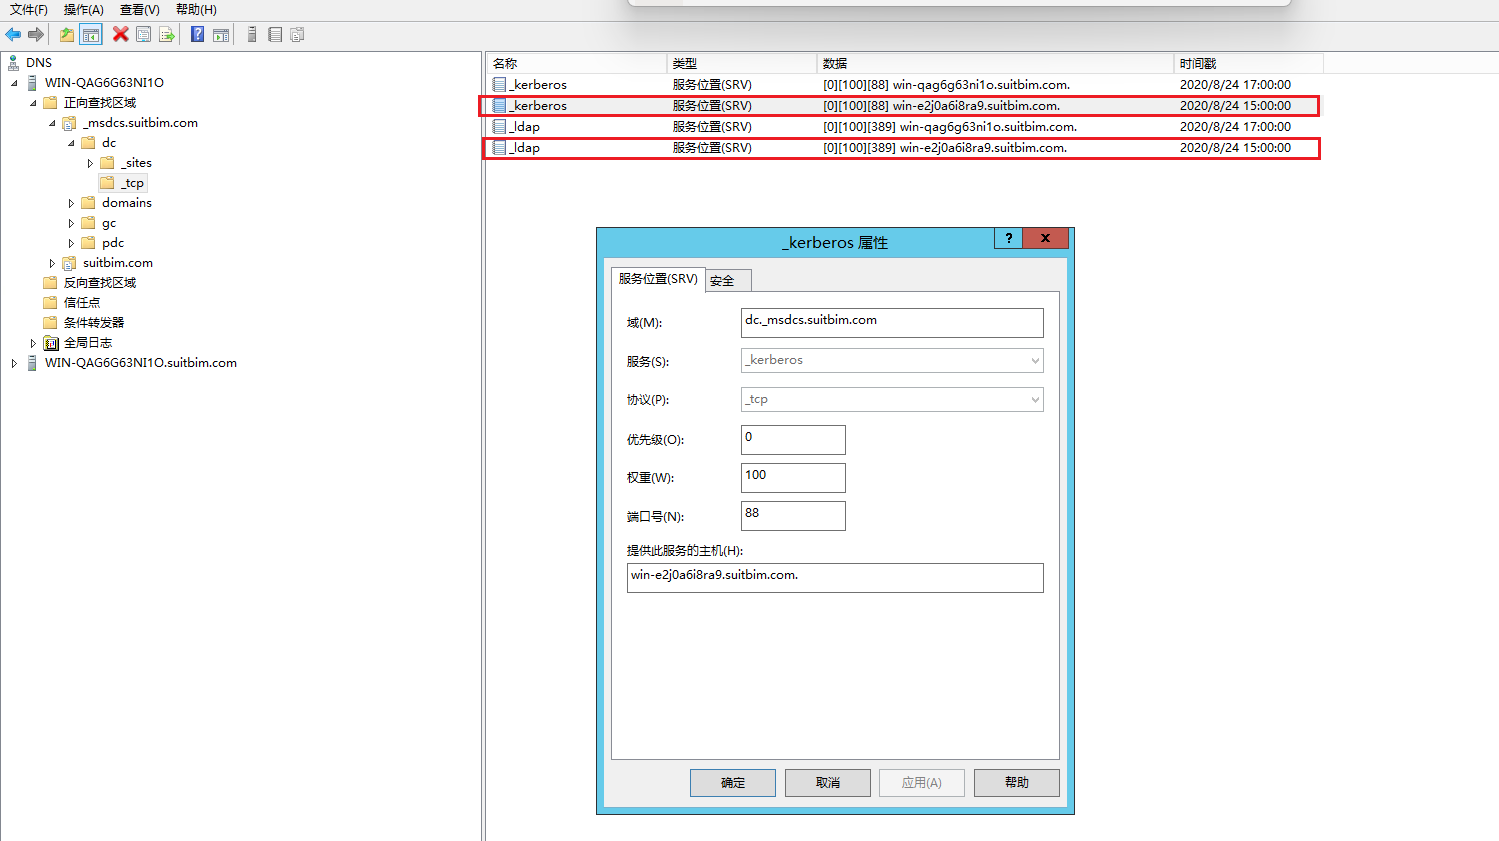Click the Up One Level folder icon
The height and width of the screenshot is (841, 1499).
point(67,35)
